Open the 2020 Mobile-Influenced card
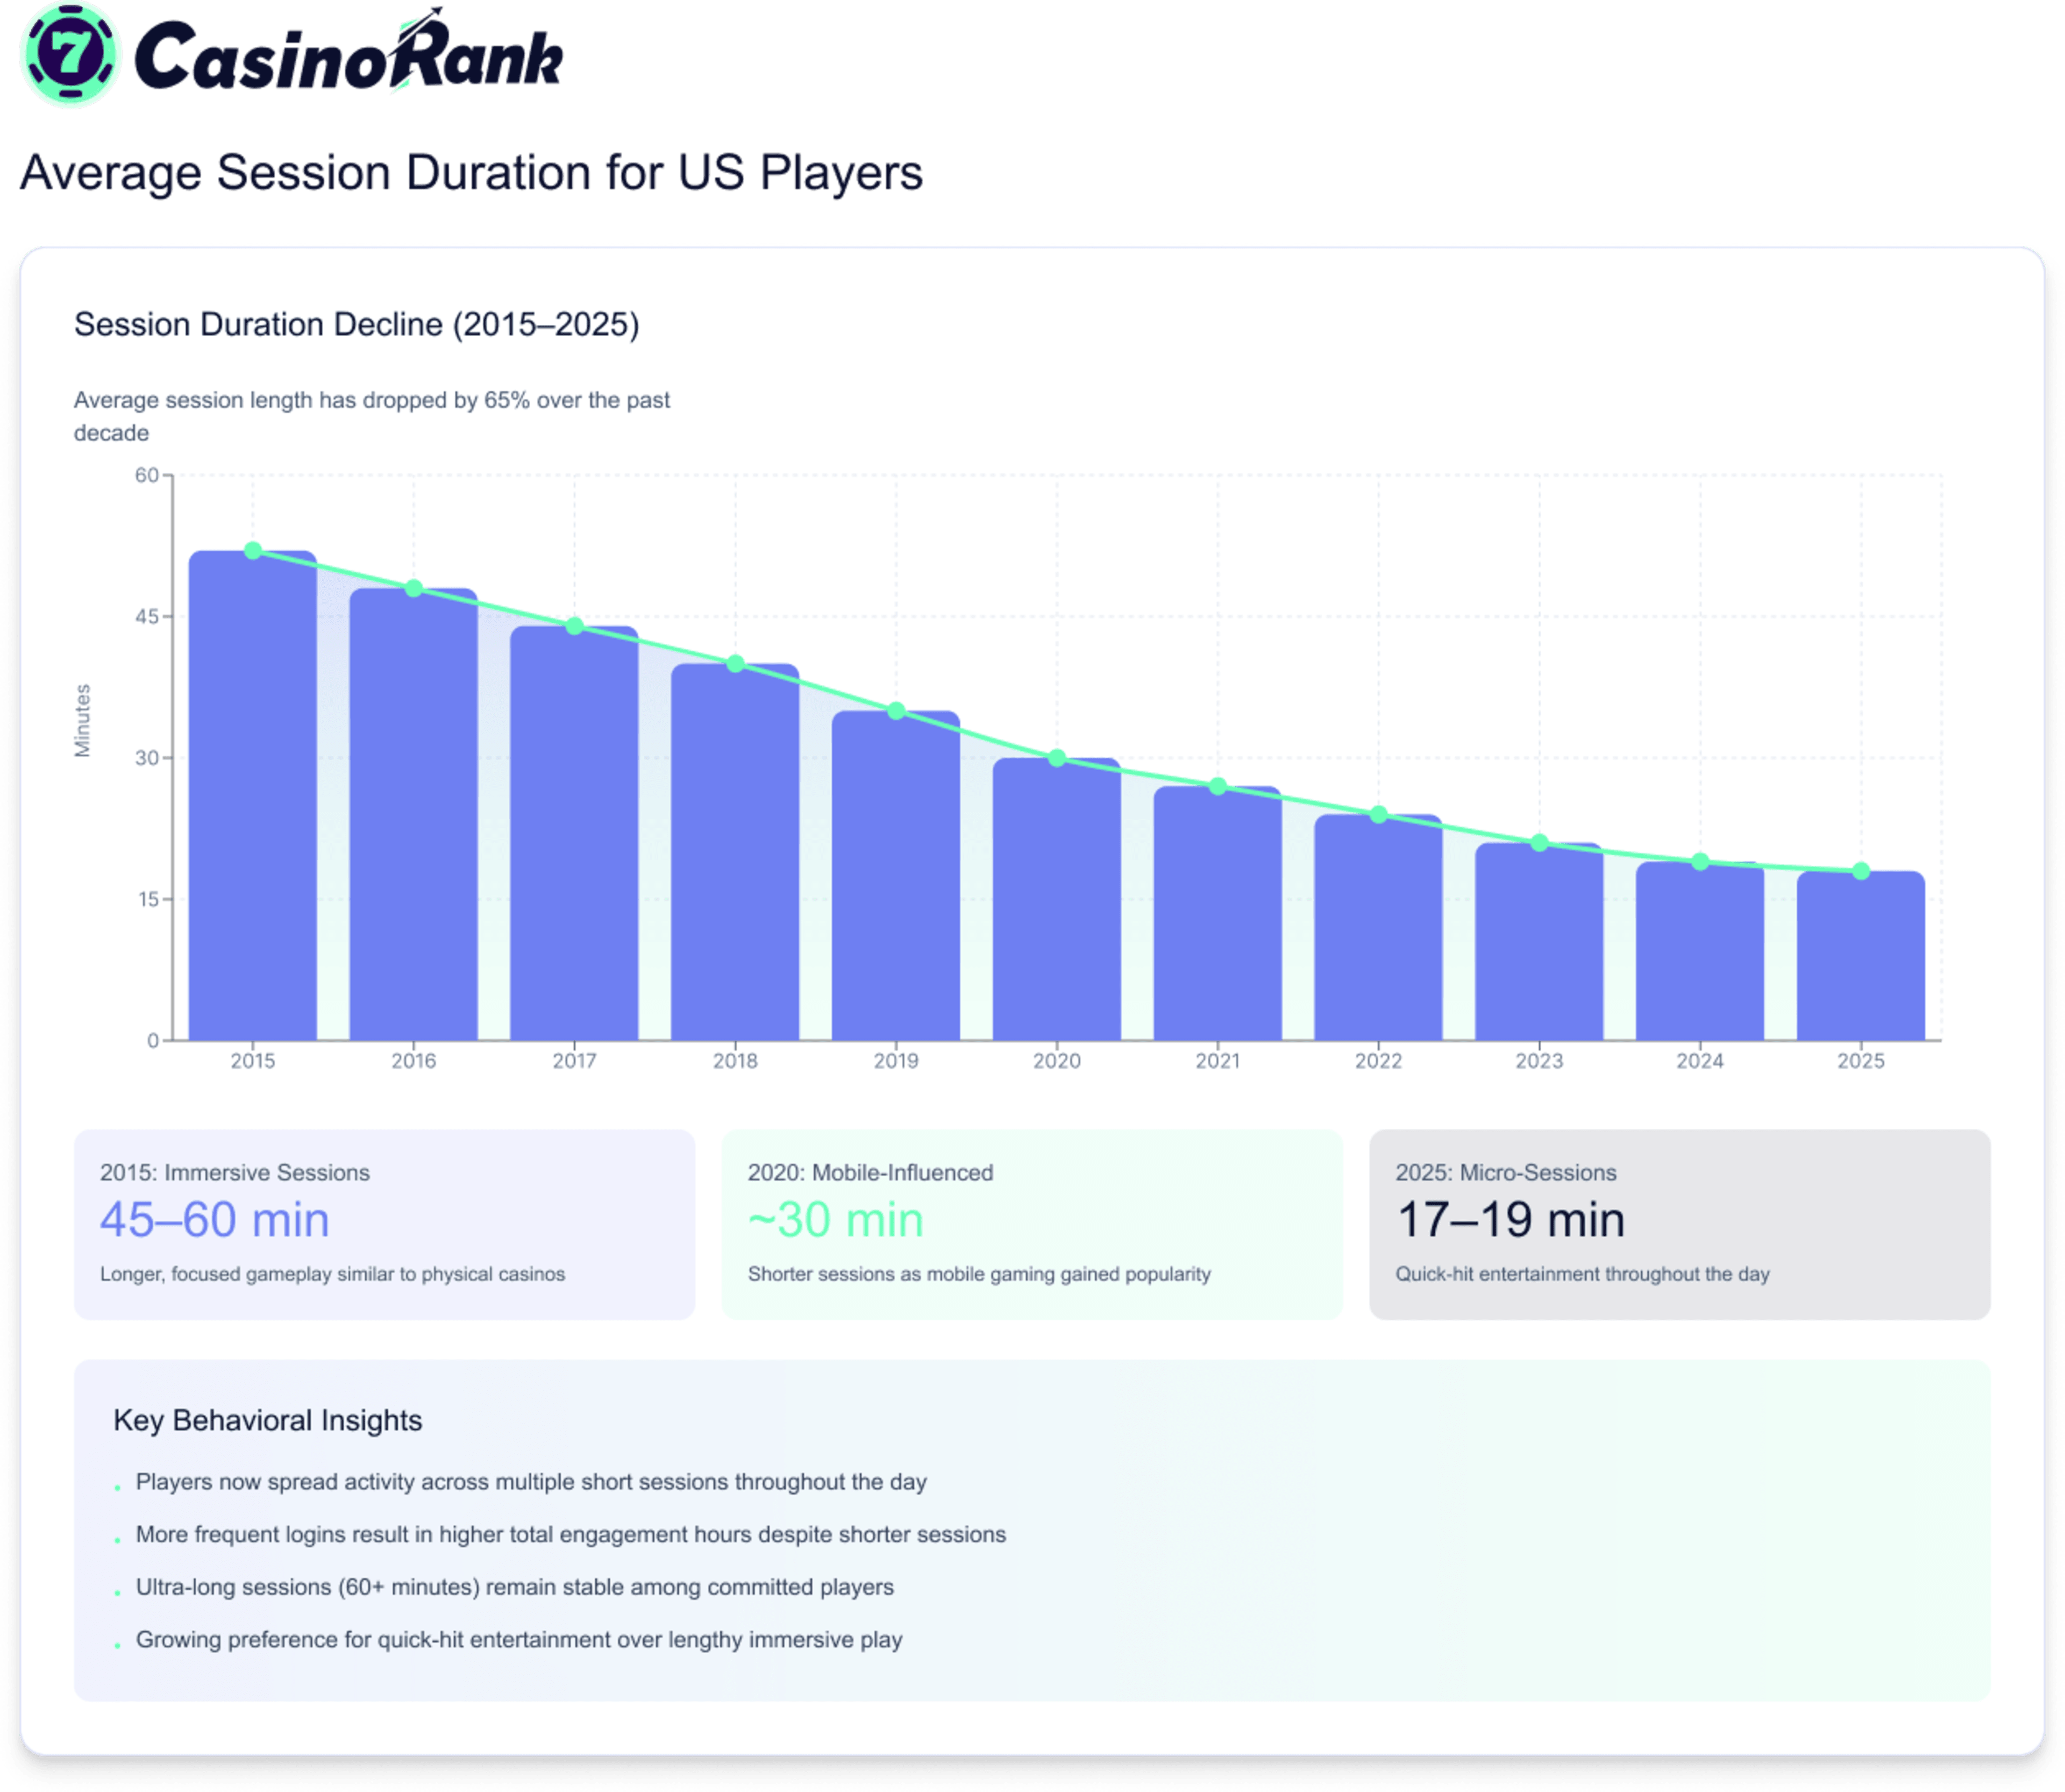The image size is (2065, 1792). (1031, 1224)
